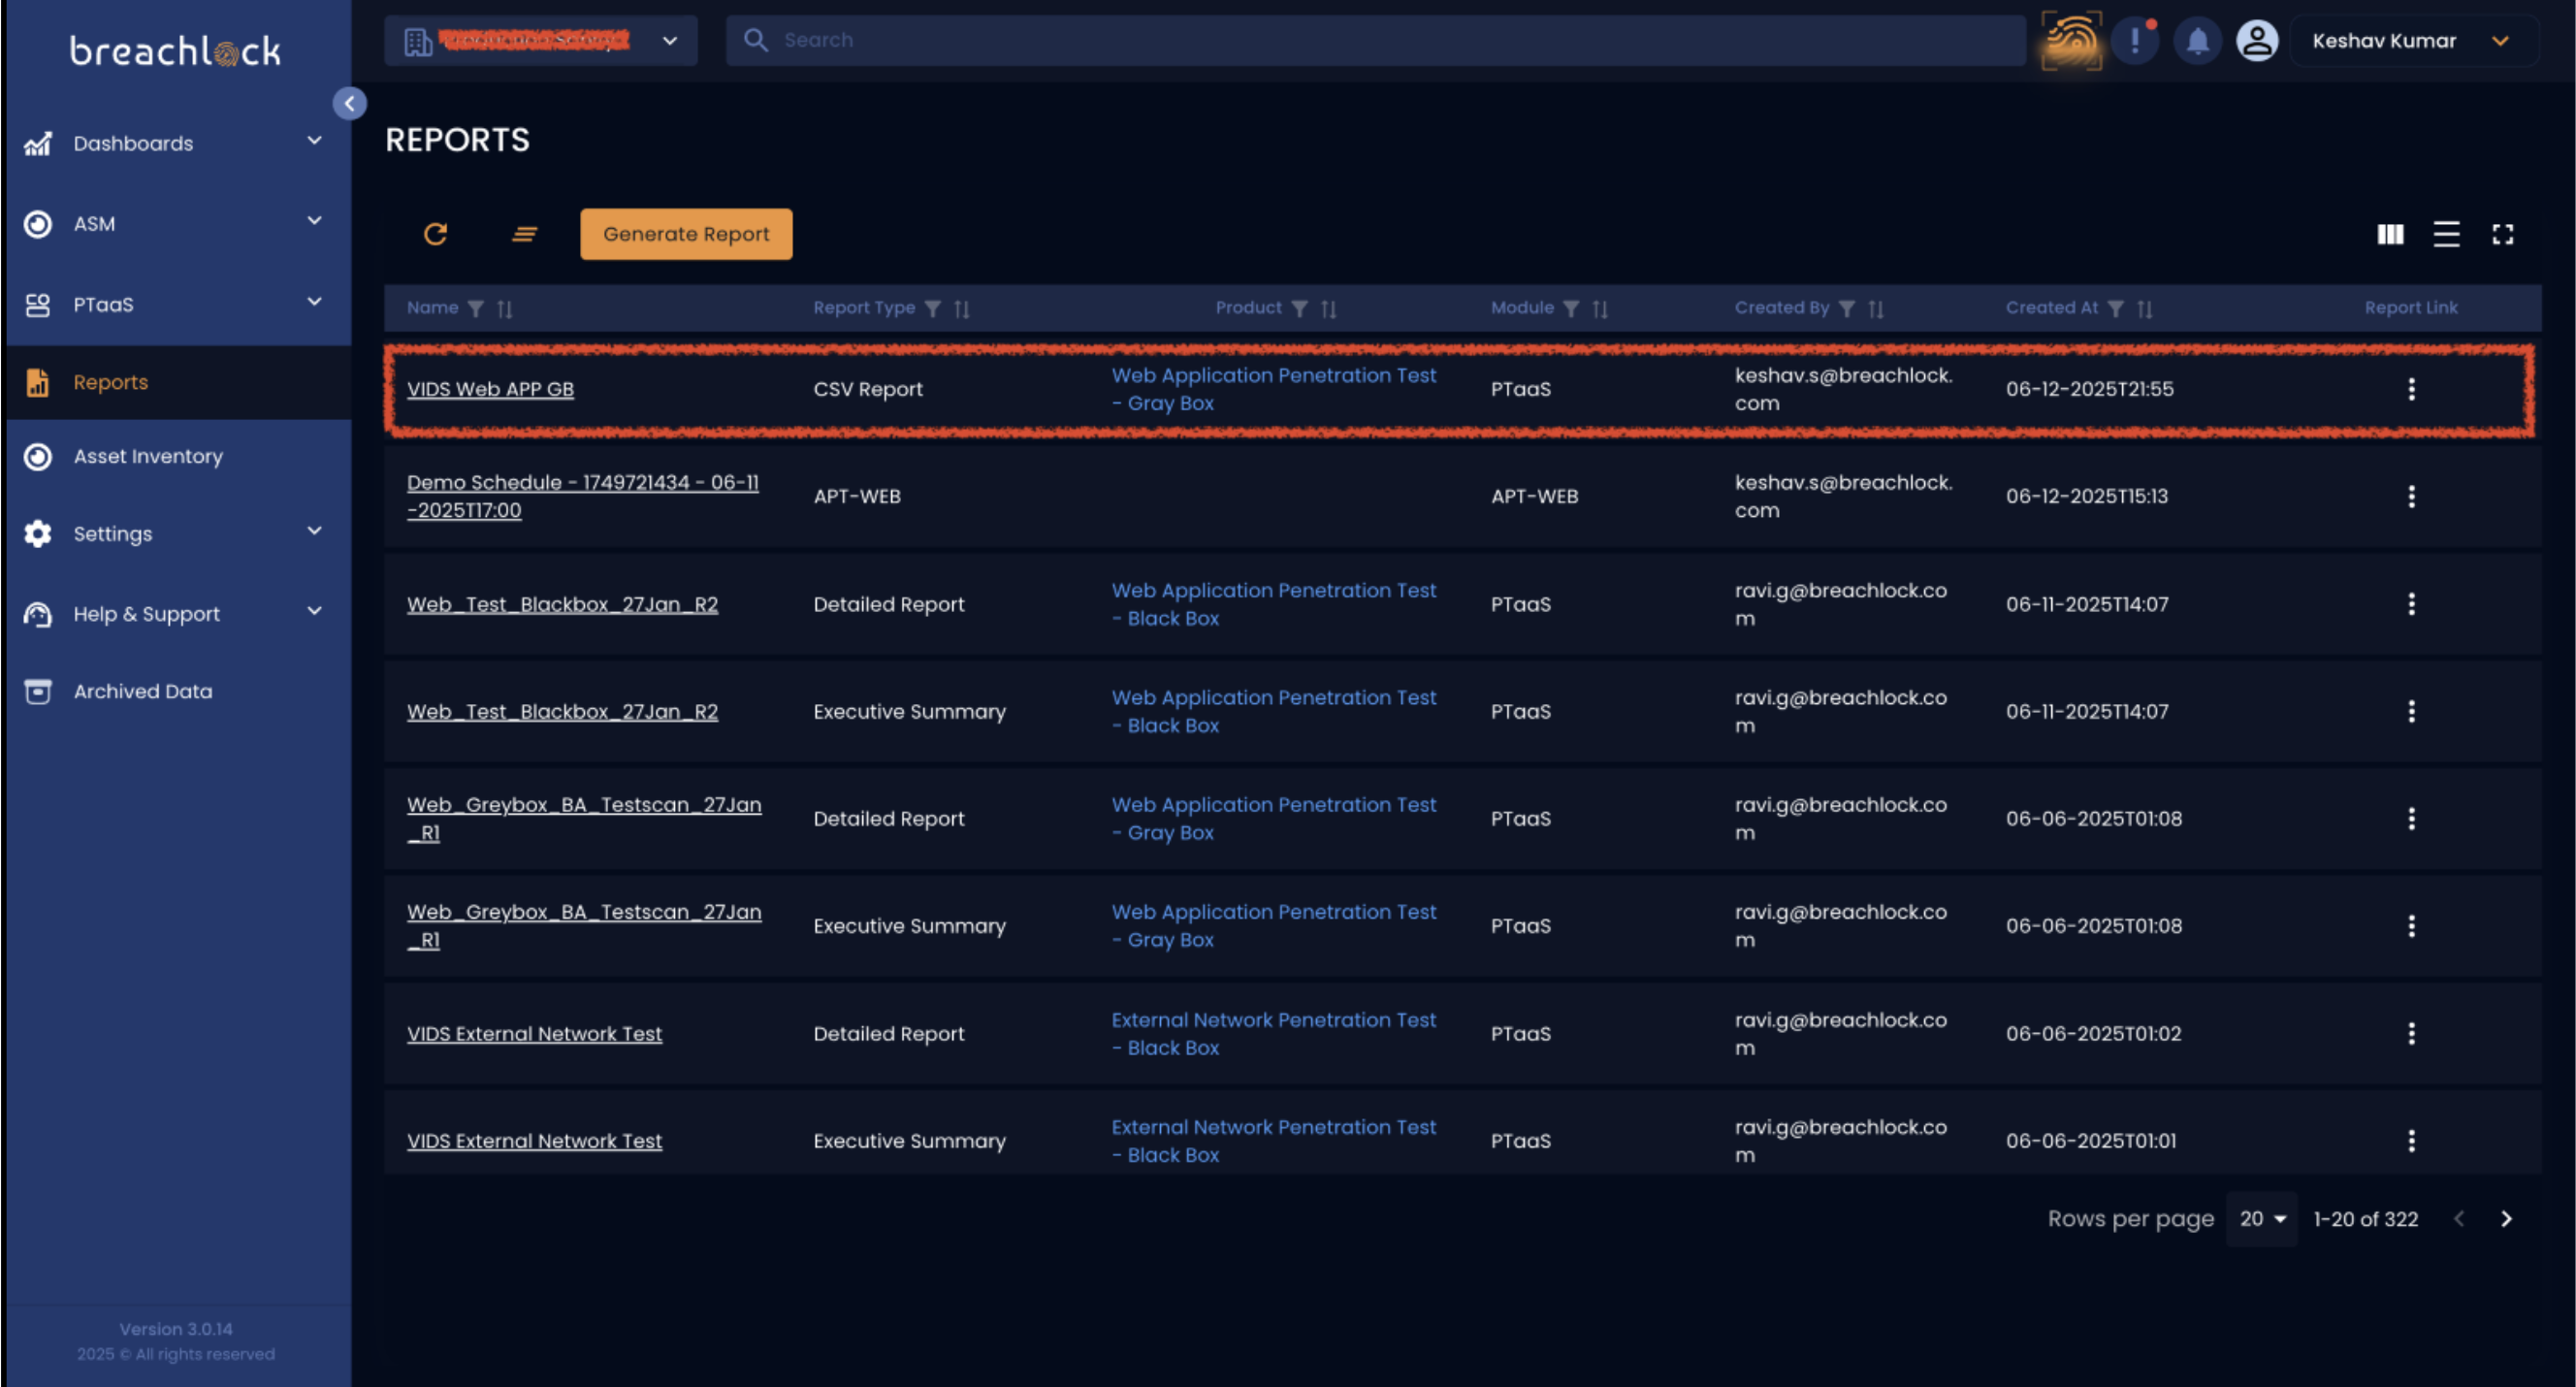Go to the Reports section
Viewport: 2576px width, 1387px height.
(x=178, y=382)
